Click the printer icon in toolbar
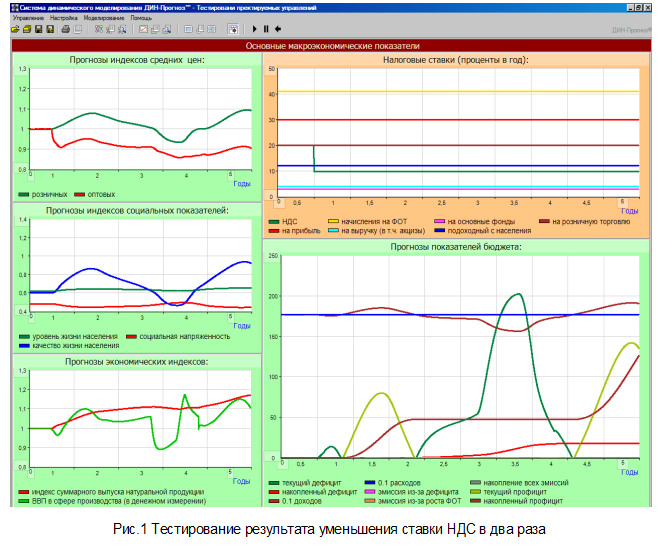The image size is (662, 557). pyautogui.click(x=65, y=29)
